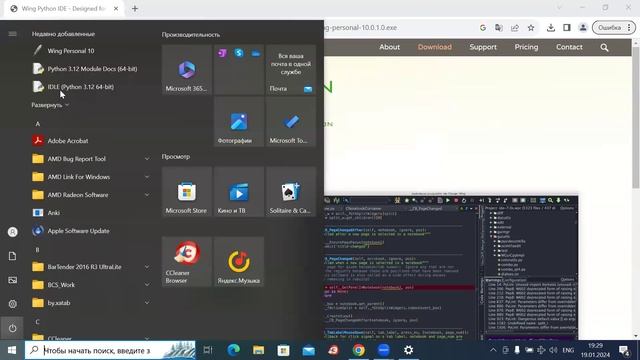Show hidden tray icons chevron
This screenshot has height=360, width=640.
(x=493, y=350)
